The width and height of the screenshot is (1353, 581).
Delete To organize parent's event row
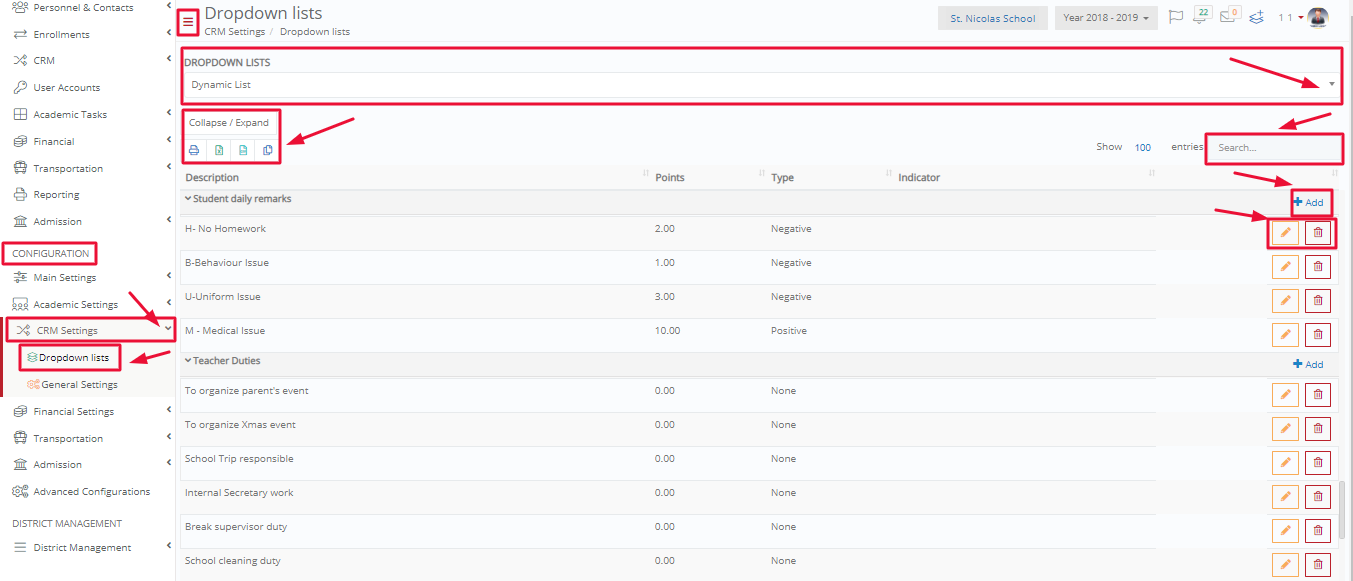(x=1318, y=395)
